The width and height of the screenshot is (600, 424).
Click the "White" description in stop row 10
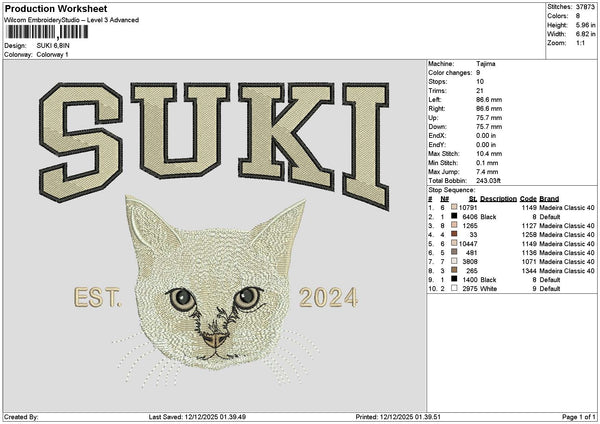pos(489,289)
